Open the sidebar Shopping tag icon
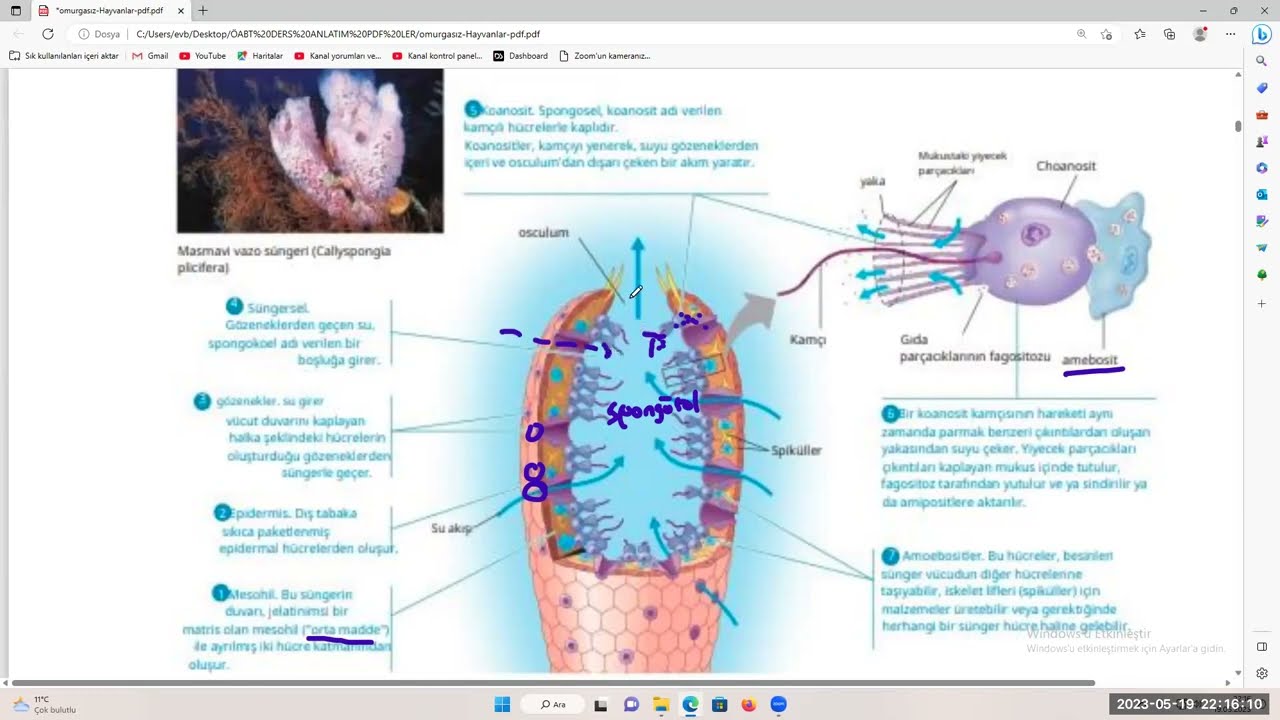This screenshot has width=1280, height=720. click(1262, 88)
